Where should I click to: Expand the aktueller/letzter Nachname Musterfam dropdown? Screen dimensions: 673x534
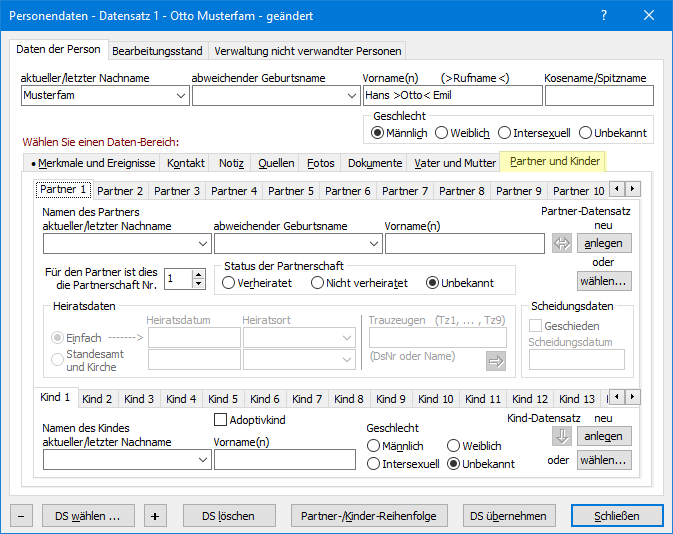[180, 96]
